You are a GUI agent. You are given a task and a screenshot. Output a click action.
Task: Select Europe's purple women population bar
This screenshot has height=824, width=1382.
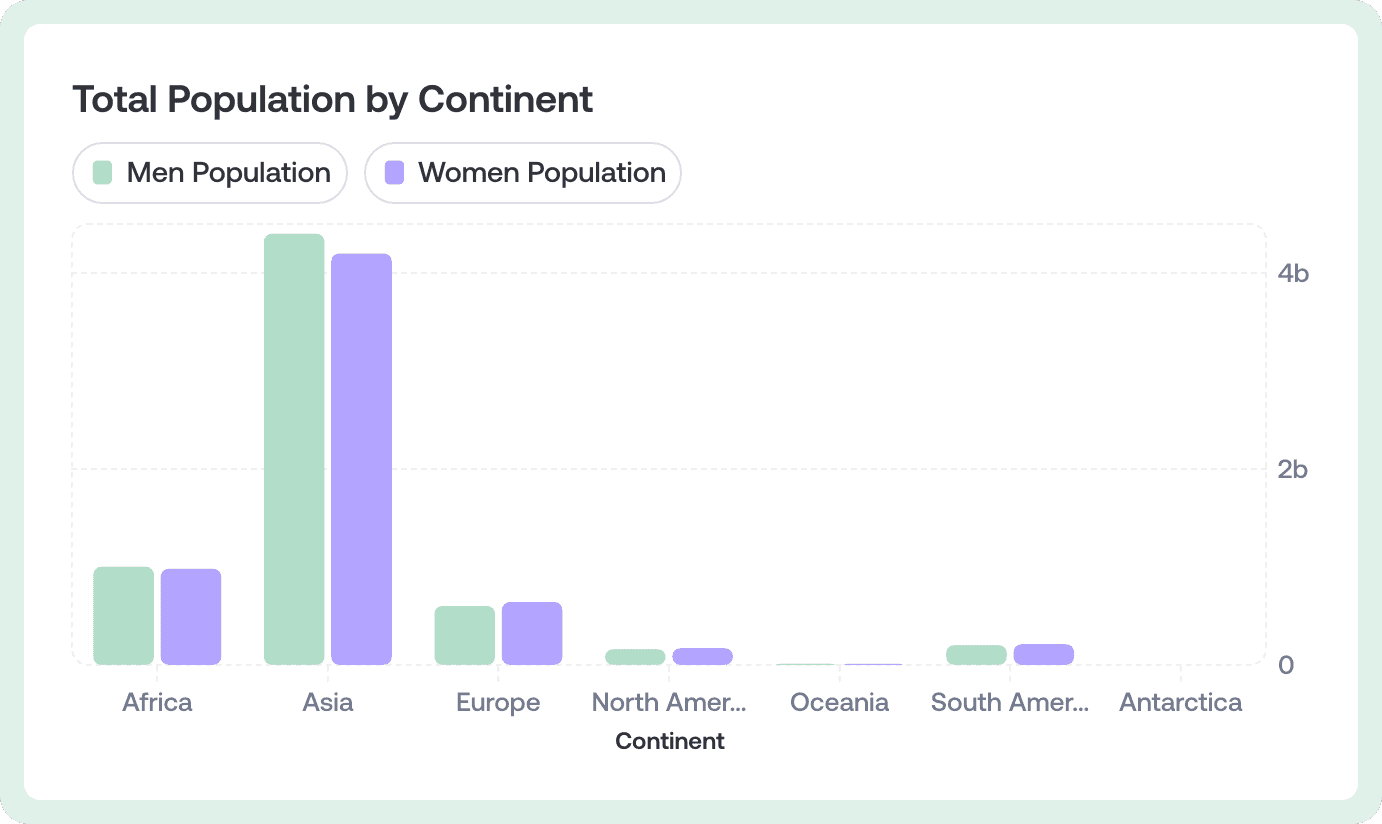coord(532,633)
